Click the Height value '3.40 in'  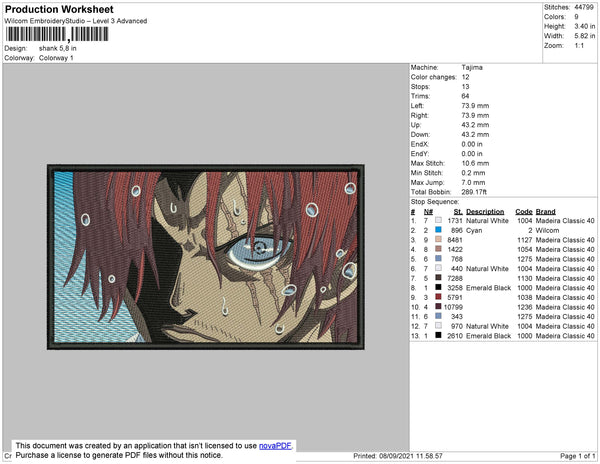584,26
